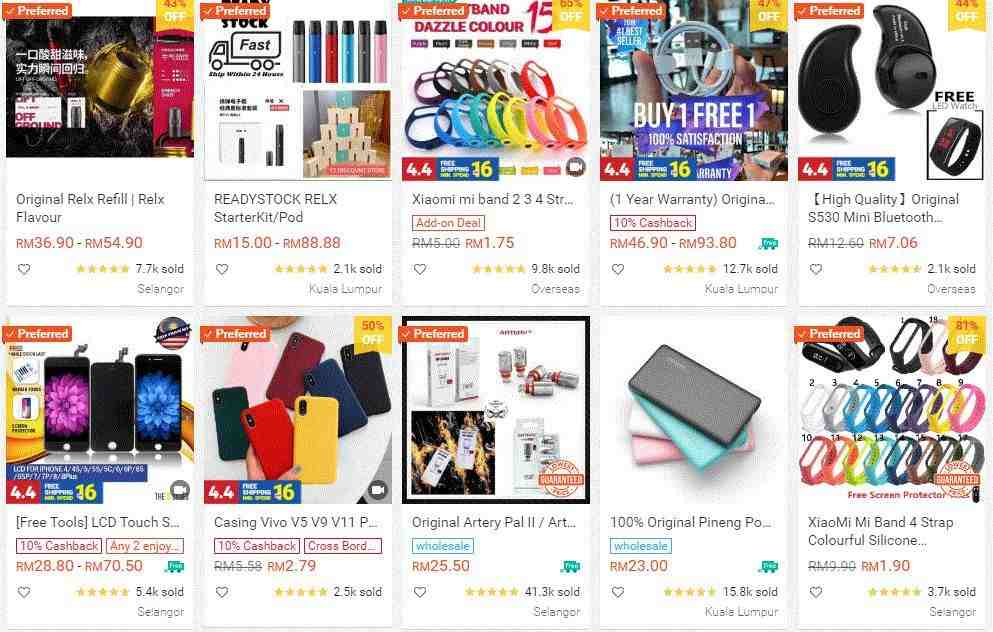The height and width of the screenshot is (632, 993).
Task: Click 10% Cashback tag on 1 Year Warranty item
Action: (653, 223)
